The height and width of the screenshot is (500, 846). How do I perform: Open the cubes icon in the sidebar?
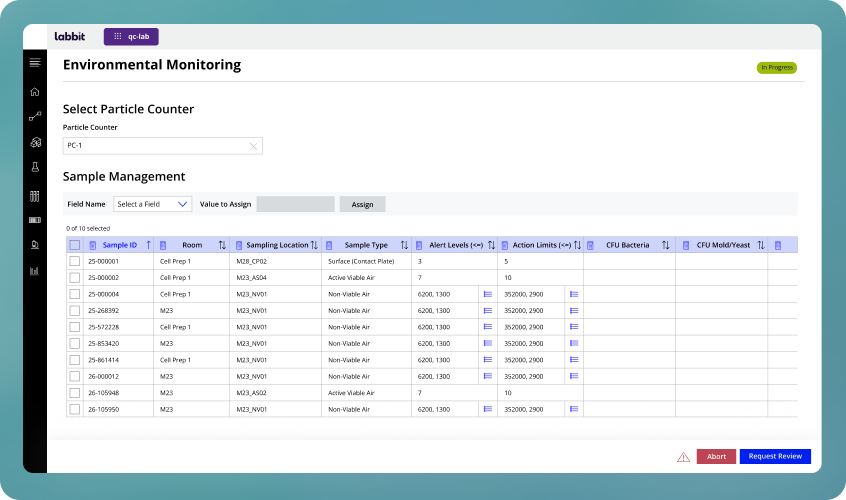click(35, 142)
